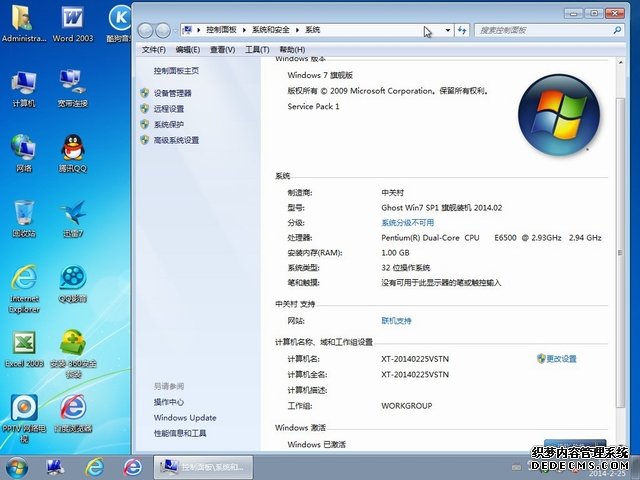
Task: Open the 帮助(H) menu
Action: (292, 50)
